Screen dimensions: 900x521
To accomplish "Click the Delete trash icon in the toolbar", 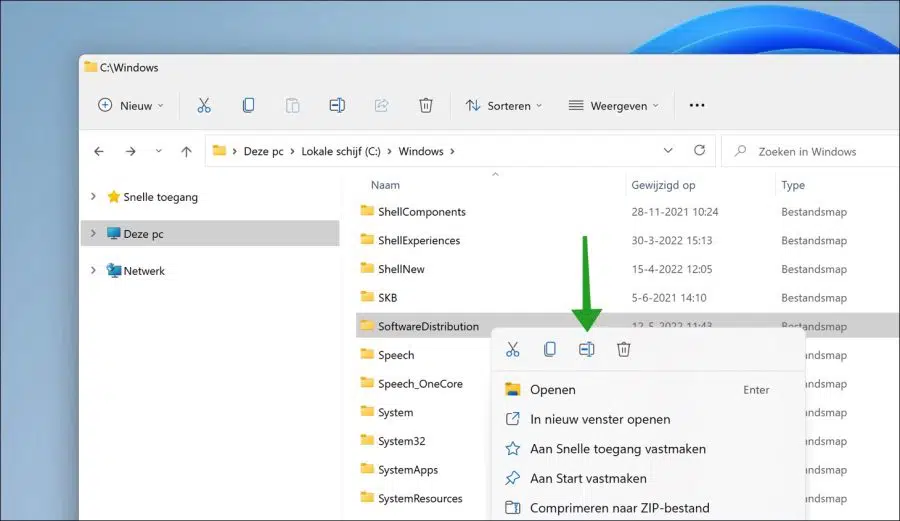I will click(426, 106).
